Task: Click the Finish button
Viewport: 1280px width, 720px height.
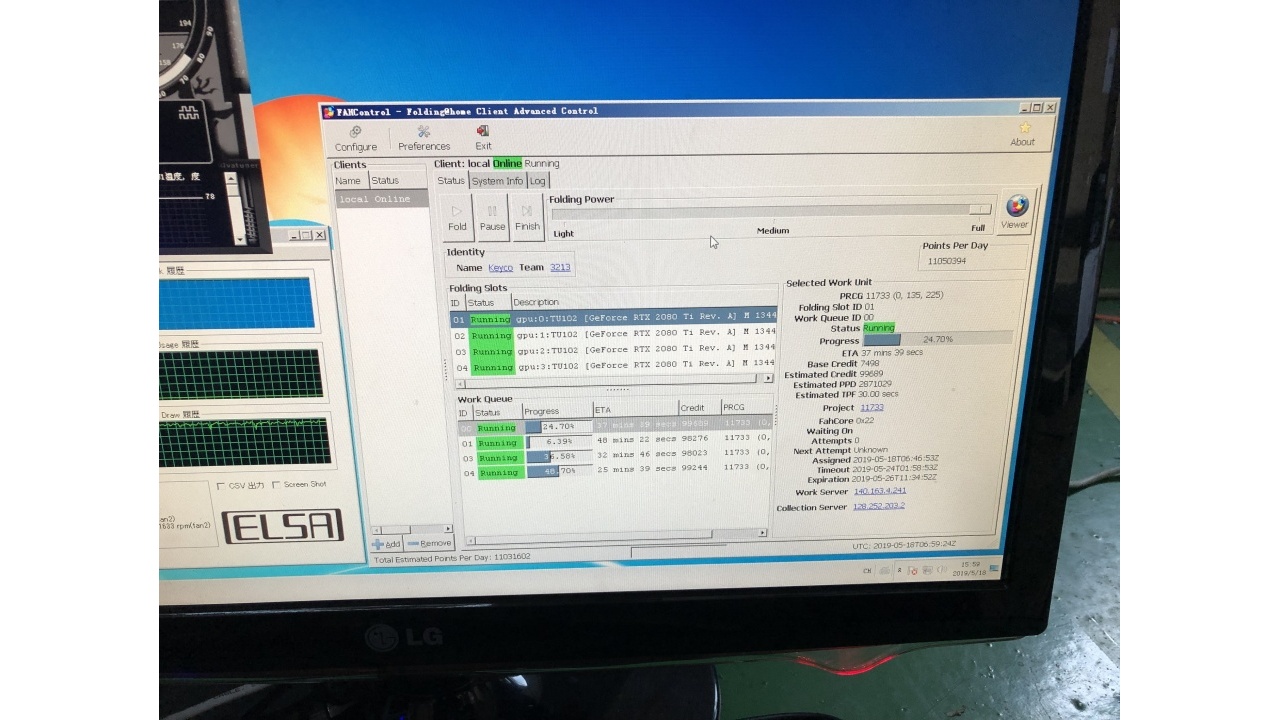Action: pyautogui.click(x=527, y=218)
